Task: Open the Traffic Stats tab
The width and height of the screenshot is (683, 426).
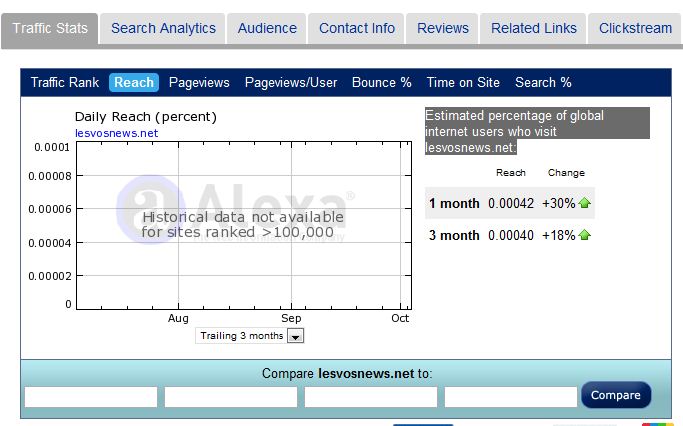Action: pos(50,28)
